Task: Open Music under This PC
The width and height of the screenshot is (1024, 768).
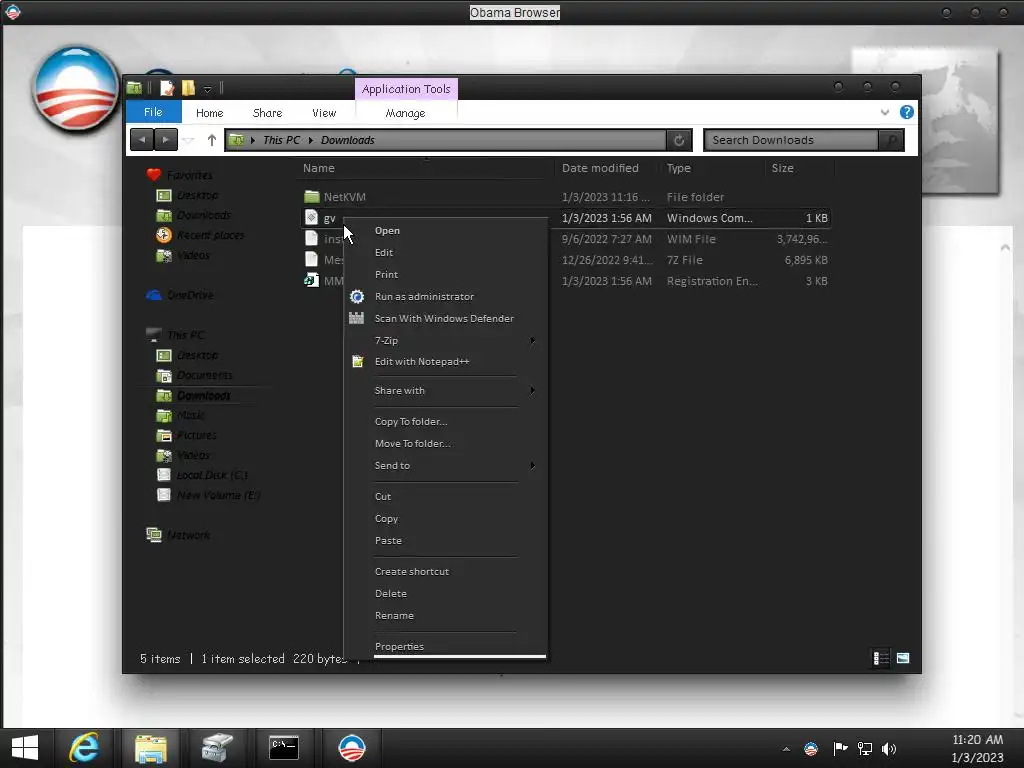Action: pyautogui.click(x=190, y=415)
